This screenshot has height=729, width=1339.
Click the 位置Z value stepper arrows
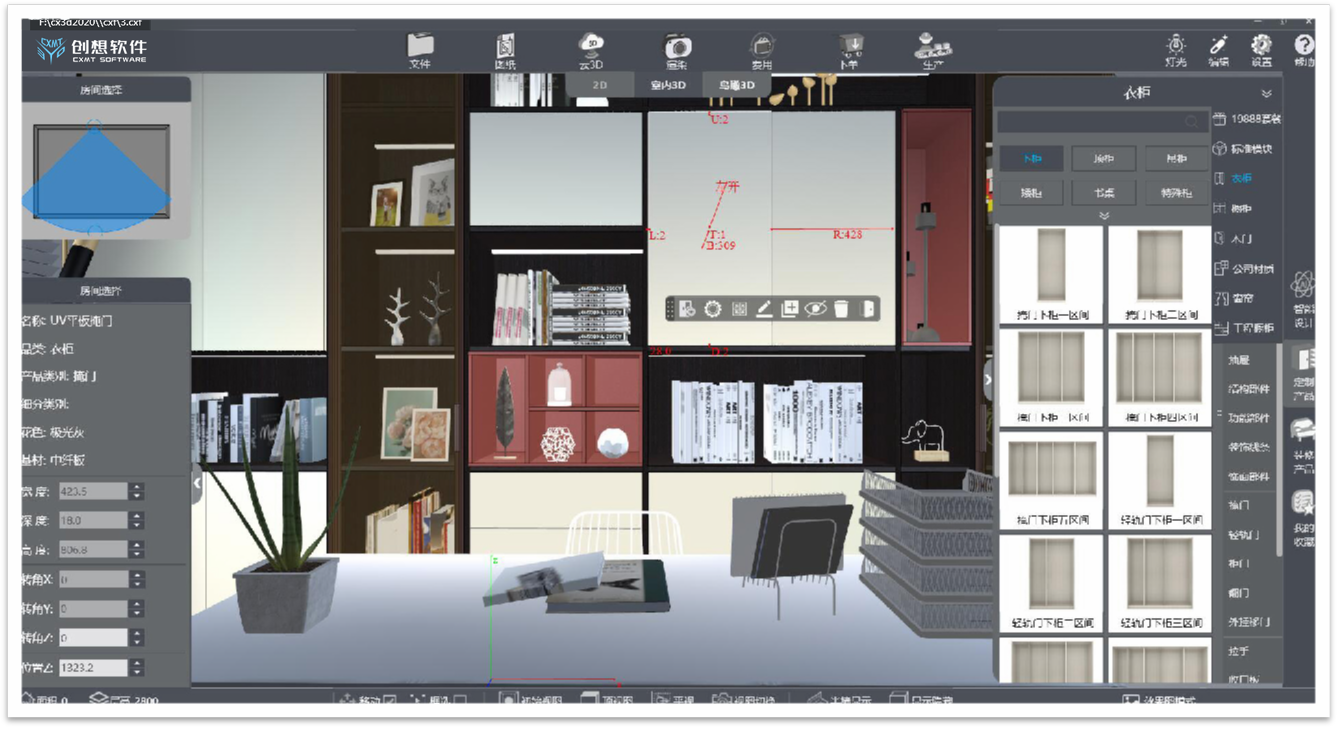137,667
